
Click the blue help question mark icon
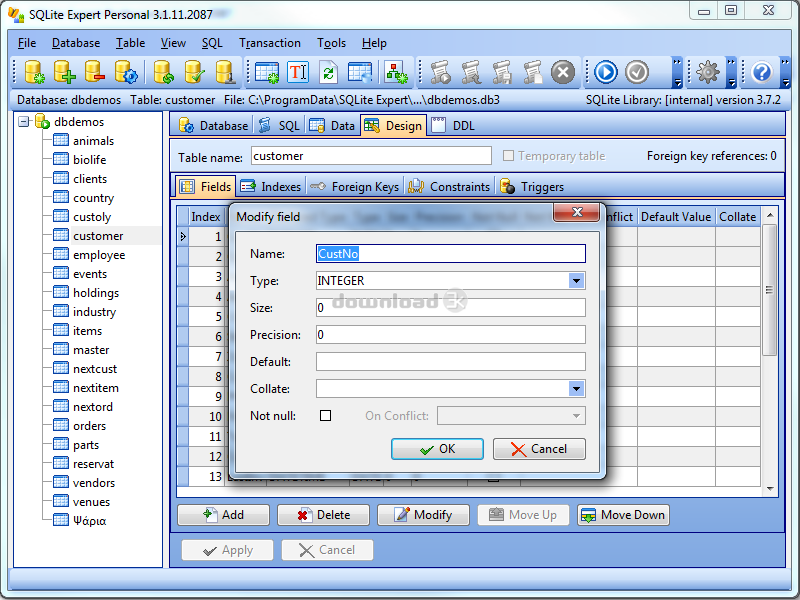tap(762, 72)
